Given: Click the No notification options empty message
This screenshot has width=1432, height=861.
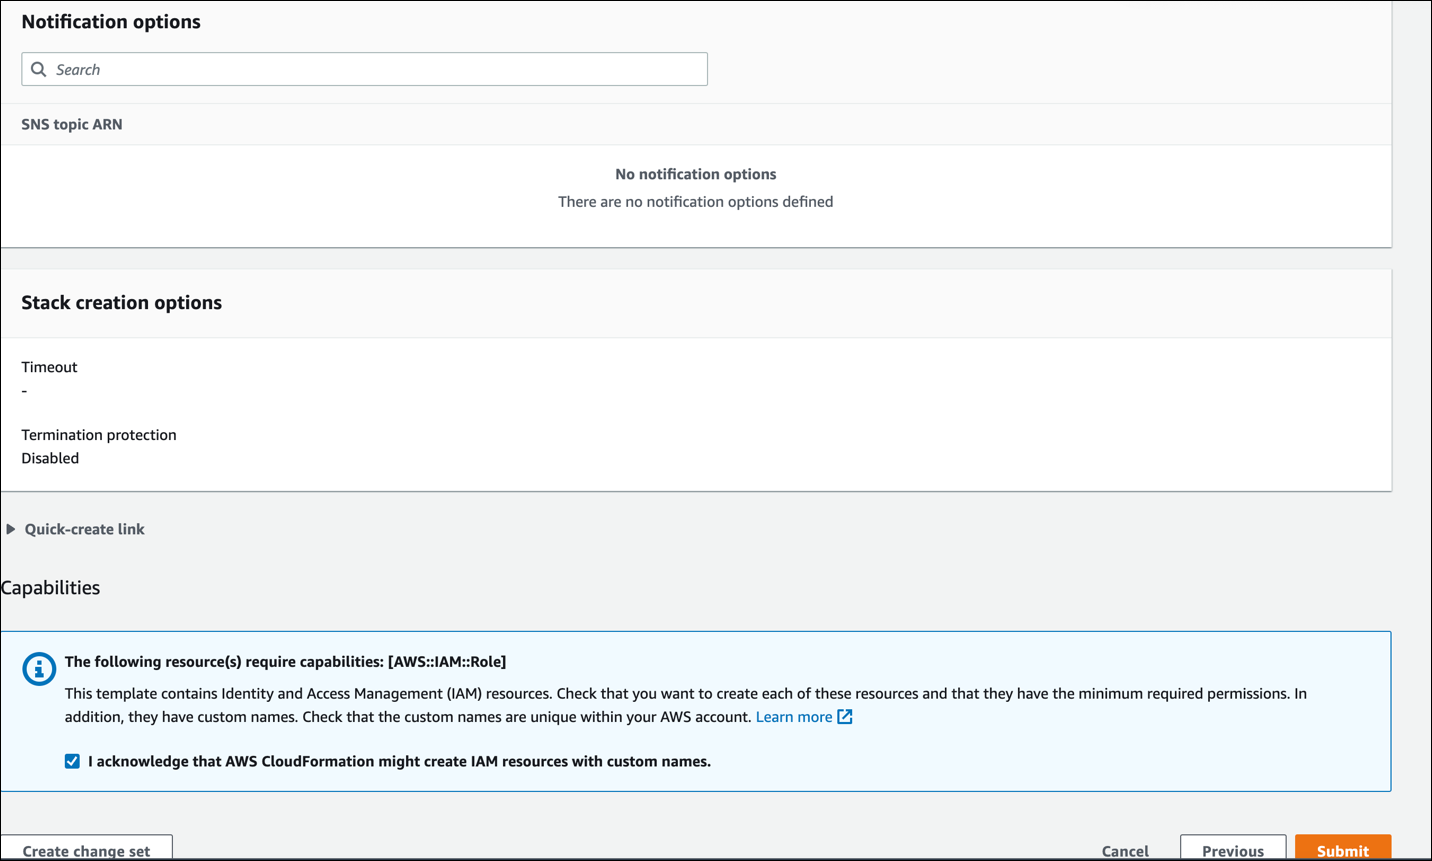Looking at the screenshot, I should pos(695,174).
